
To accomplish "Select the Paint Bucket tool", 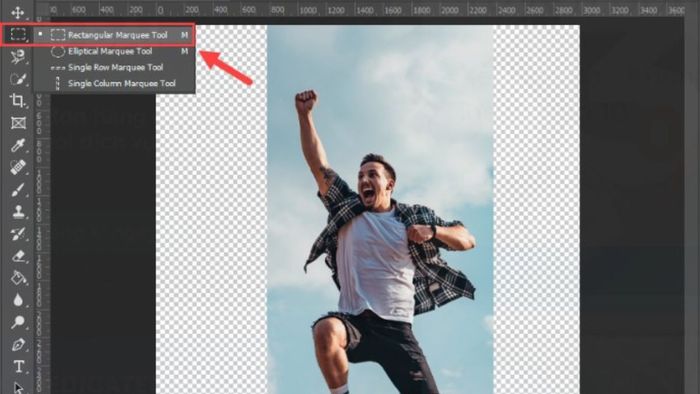I will tap(18, 278).
